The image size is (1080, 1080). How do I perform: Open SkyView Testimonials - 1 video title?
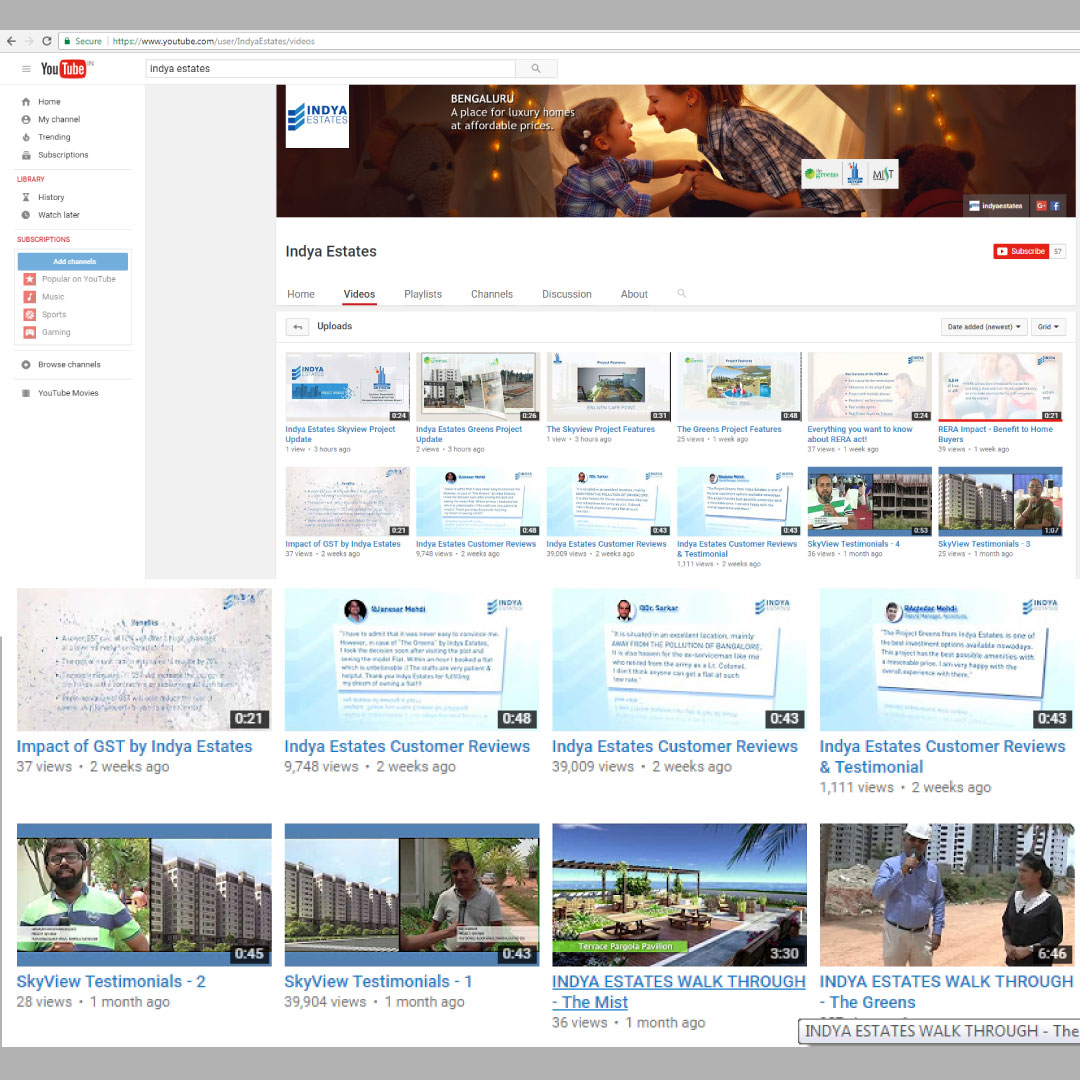378,982
